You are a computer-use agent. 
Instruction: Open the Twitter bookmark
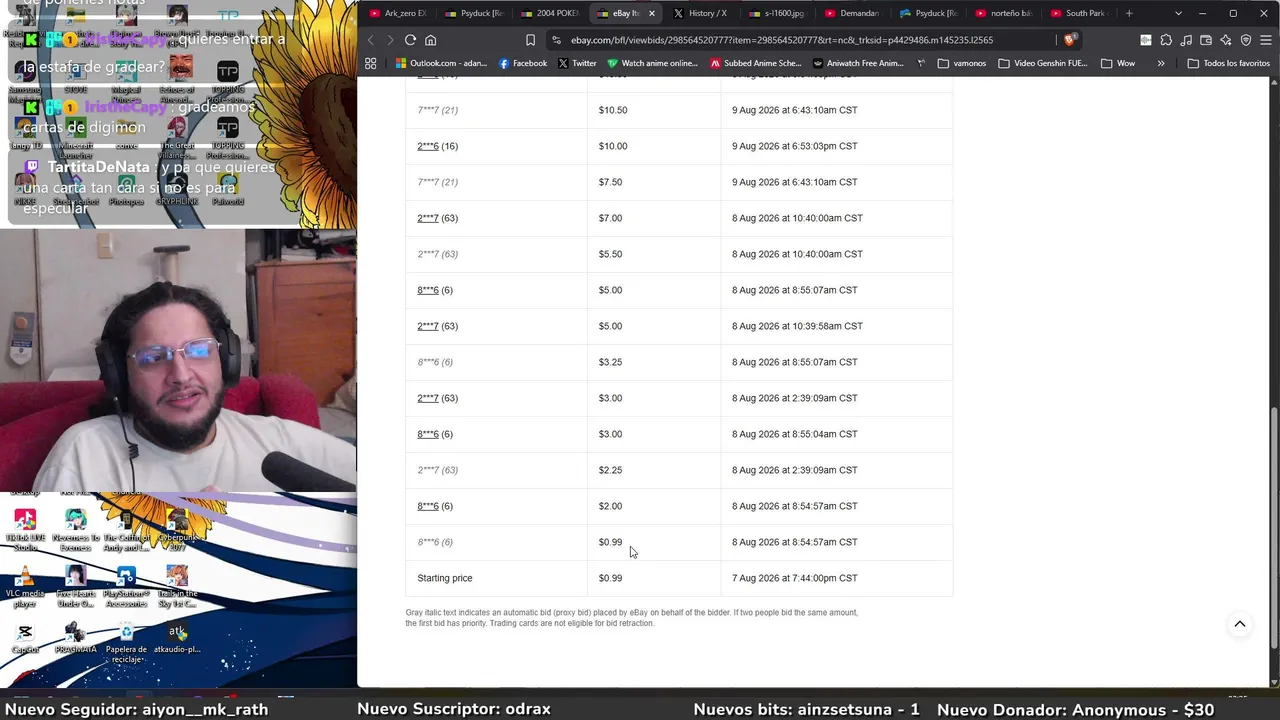click(577, 63)
